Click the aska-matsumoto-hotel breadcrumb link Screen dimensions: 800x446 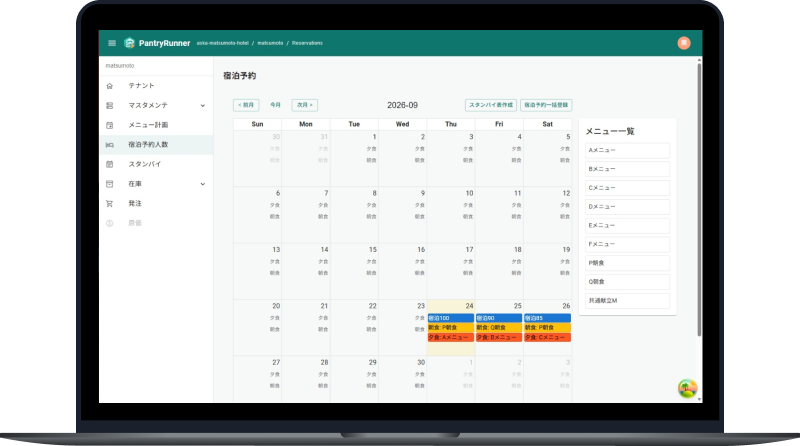click(222, 43)
